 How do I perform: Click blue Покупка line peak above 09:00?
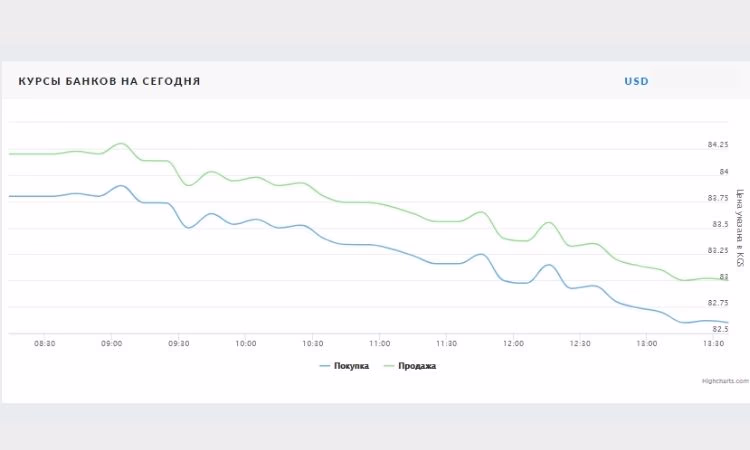[x=121, y=186]
